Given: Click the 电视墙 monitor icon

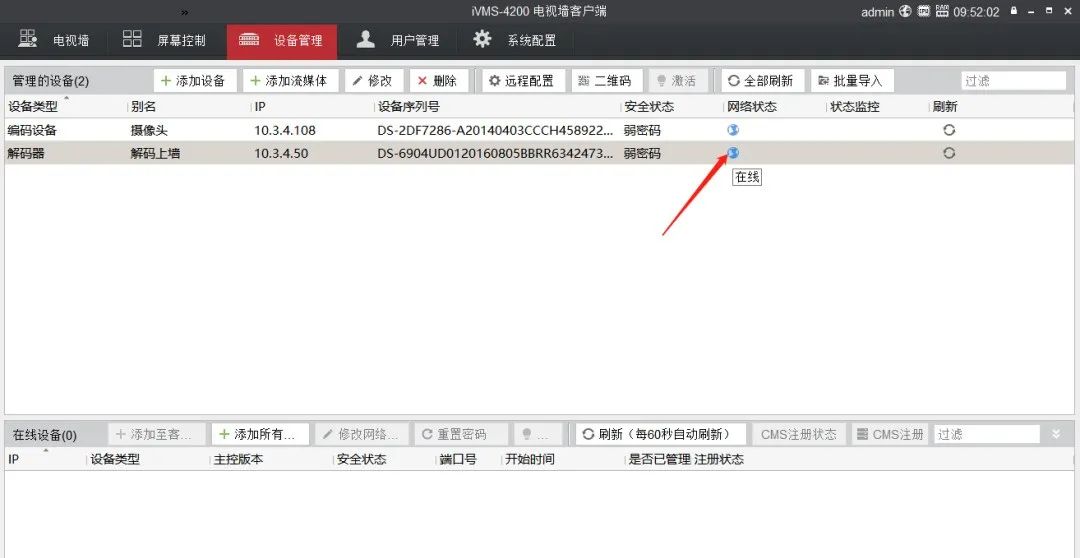Looking at the screenshot, I should tap(28, 39).
